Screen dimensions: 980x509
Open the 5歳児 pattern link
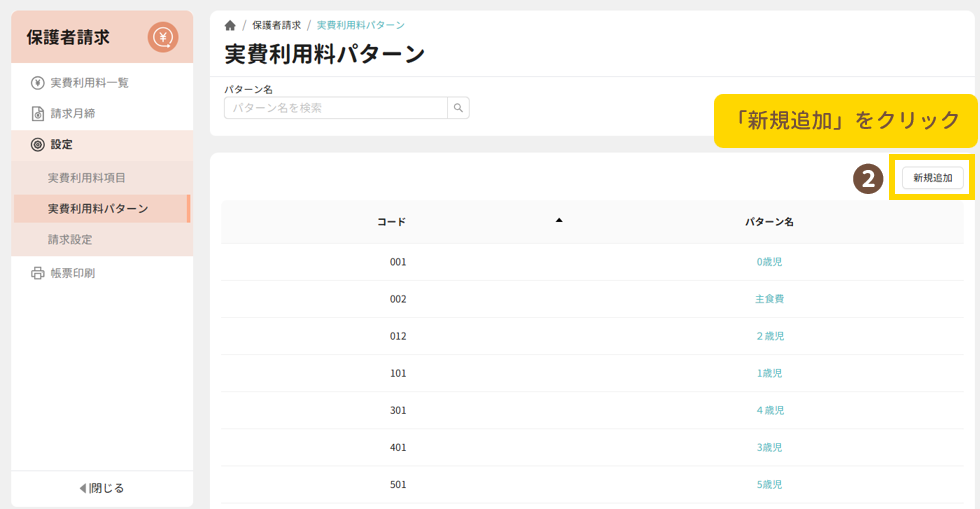click(769, 485)
